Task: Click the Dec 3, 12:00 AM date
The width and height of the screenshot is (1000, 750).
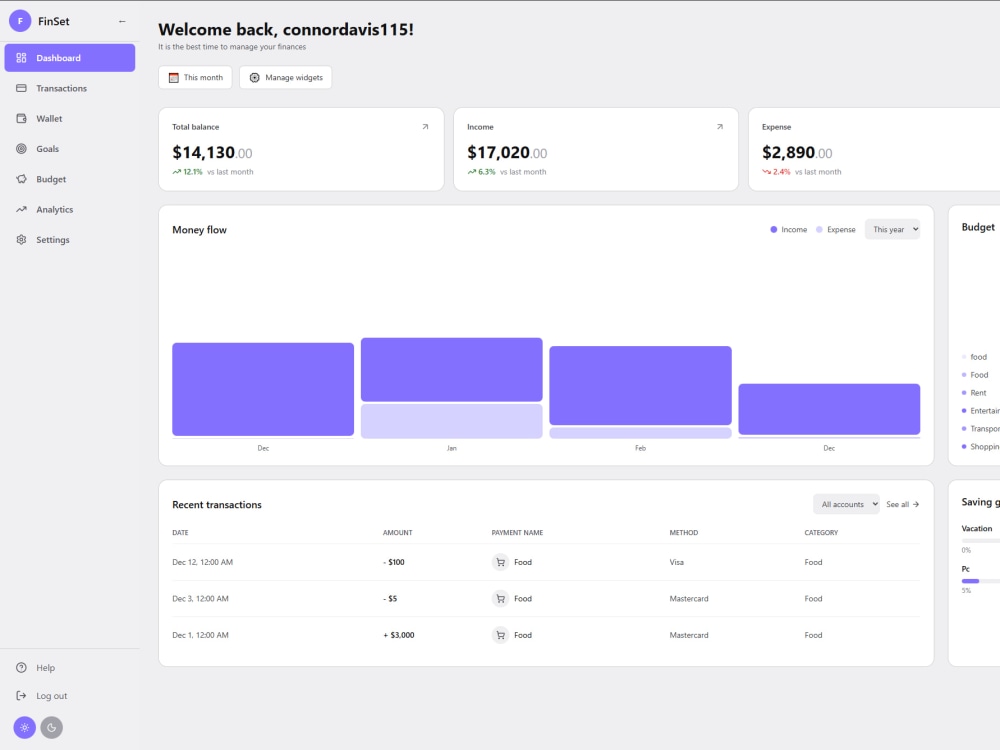Action: [x=200, y=599]
